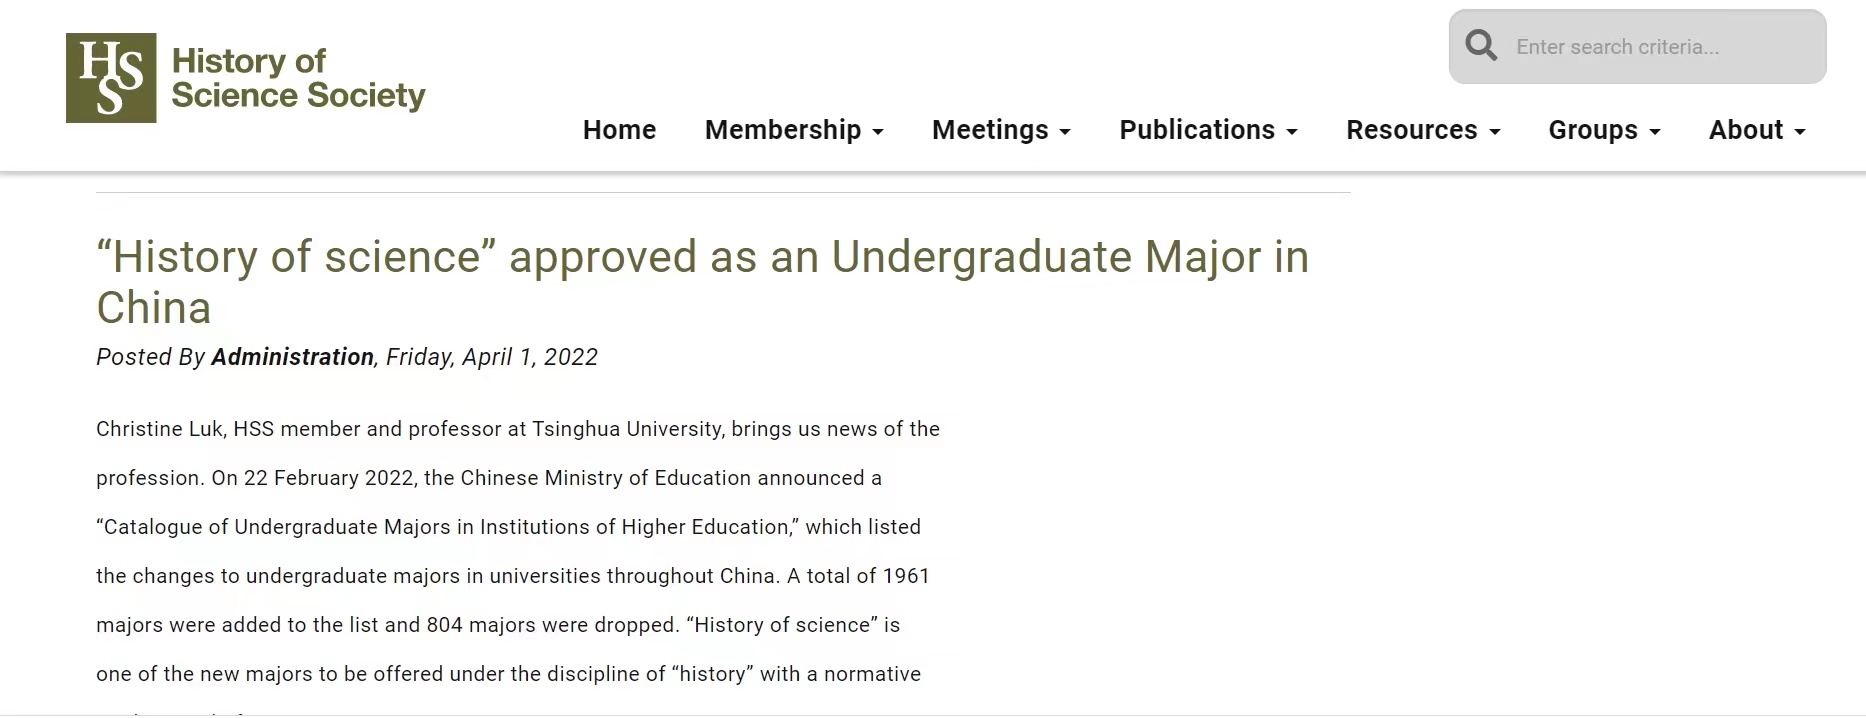Click the Friday, April 1, 2022 post date

pos(492,357)
